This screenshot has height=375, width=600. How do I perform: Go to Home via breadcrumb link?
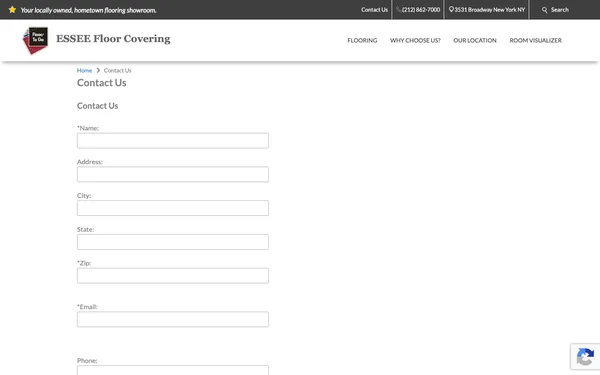[84, 70]
